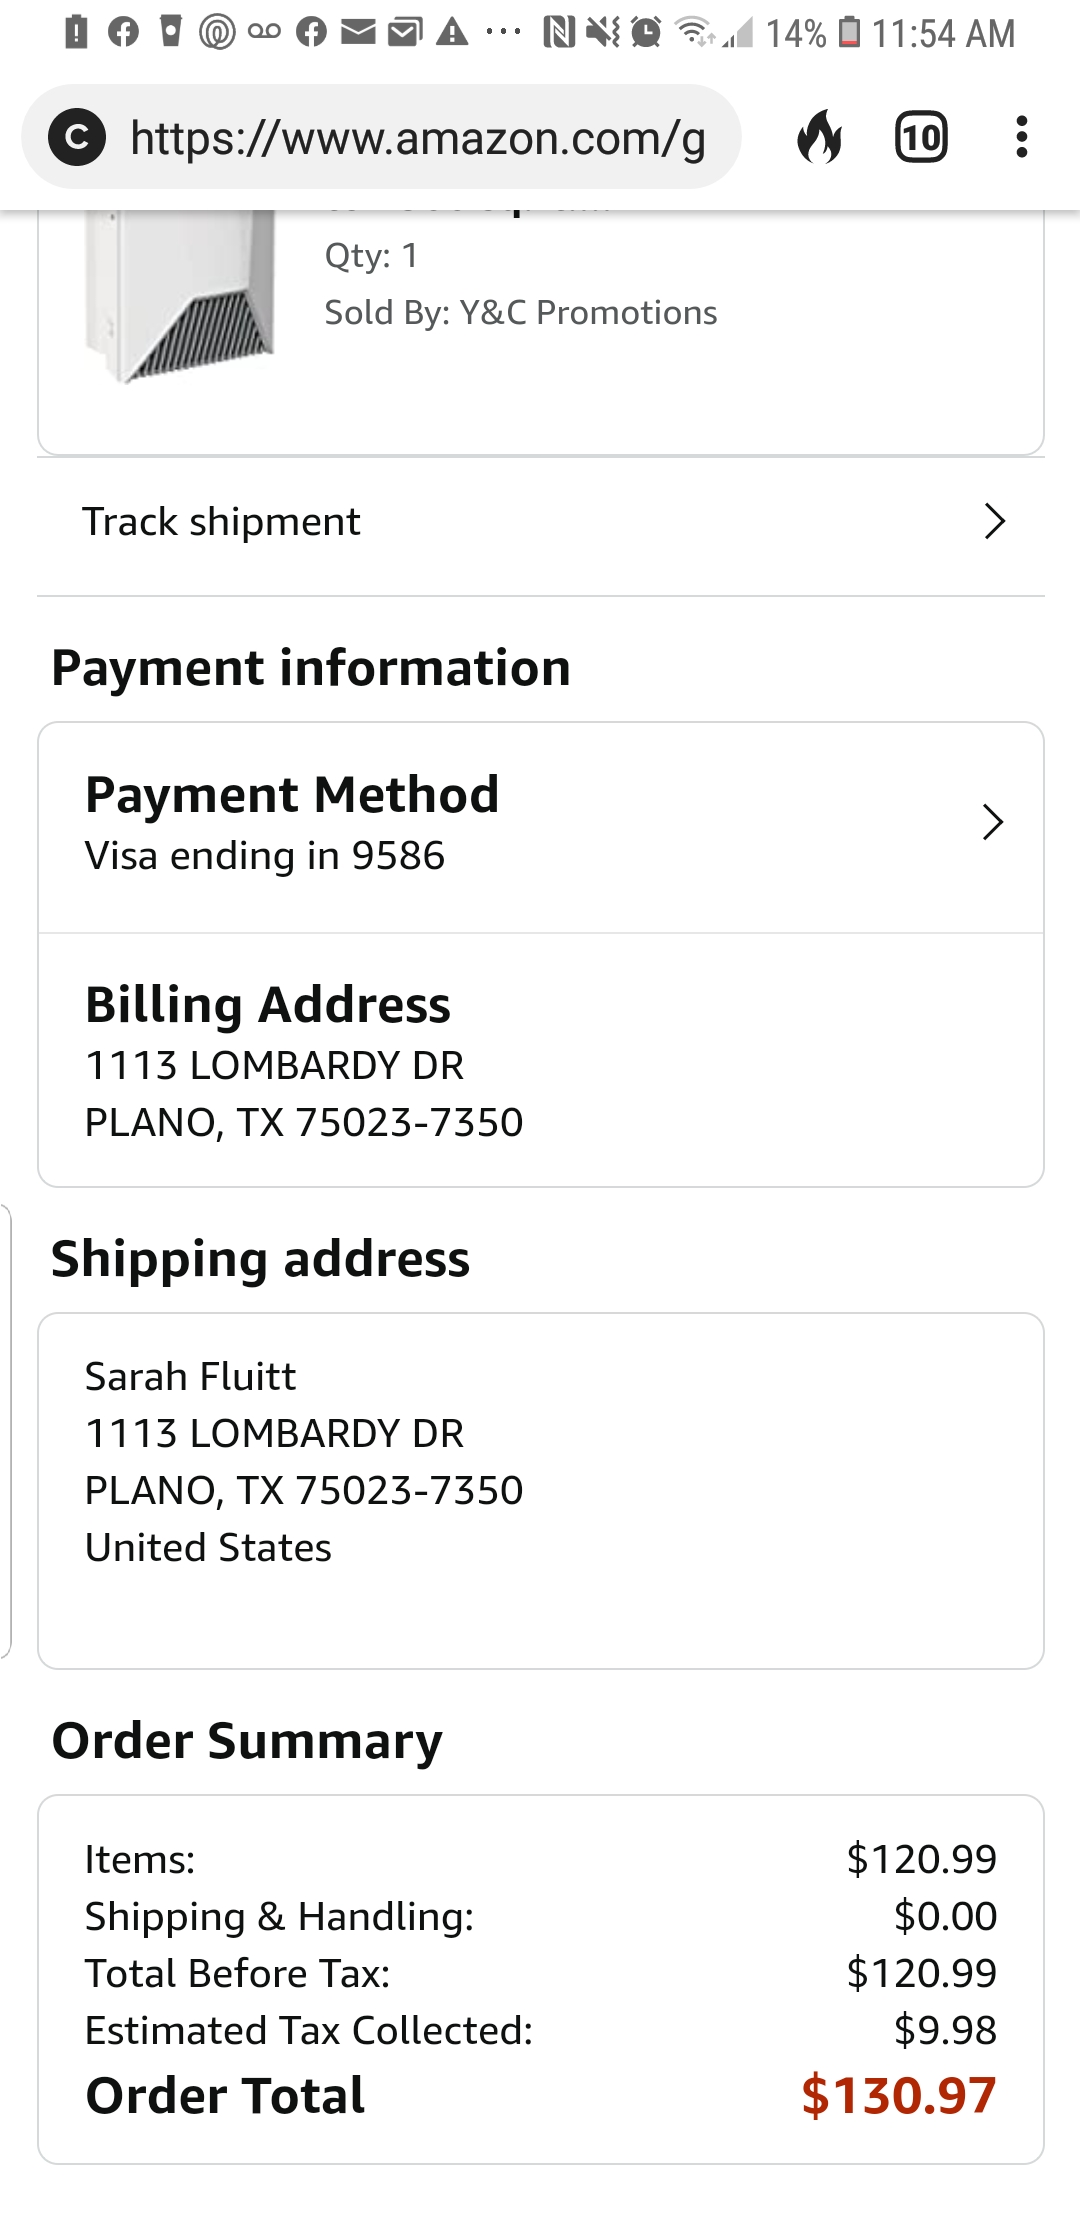Expand the Payment Method chevron arrow
Screen dimensions: 1080x2220
point(992,822)
